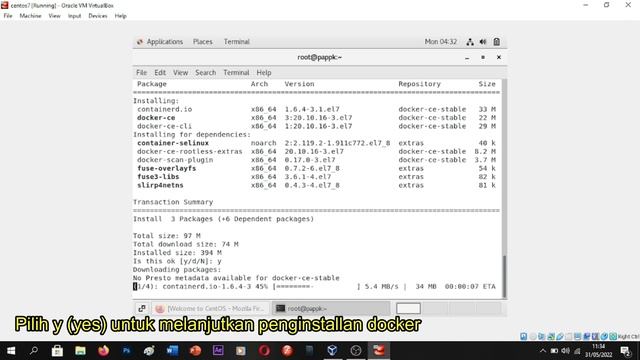The height and width of the screenshot is (360, 640).
Task: Open Photoshop from taskbar
Action: tap(126, 351)
